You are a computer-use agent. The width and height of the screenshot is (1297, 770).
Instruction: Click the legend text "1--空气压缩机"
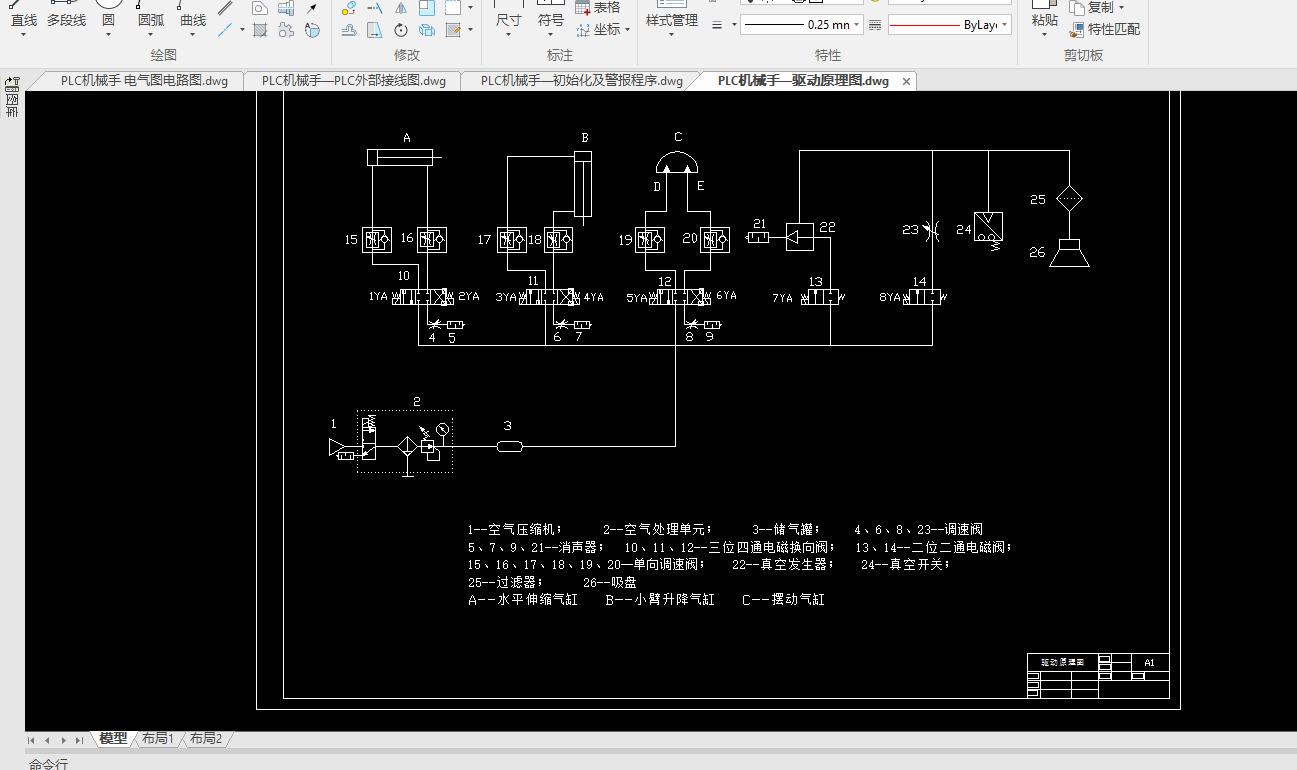point(514,530)
